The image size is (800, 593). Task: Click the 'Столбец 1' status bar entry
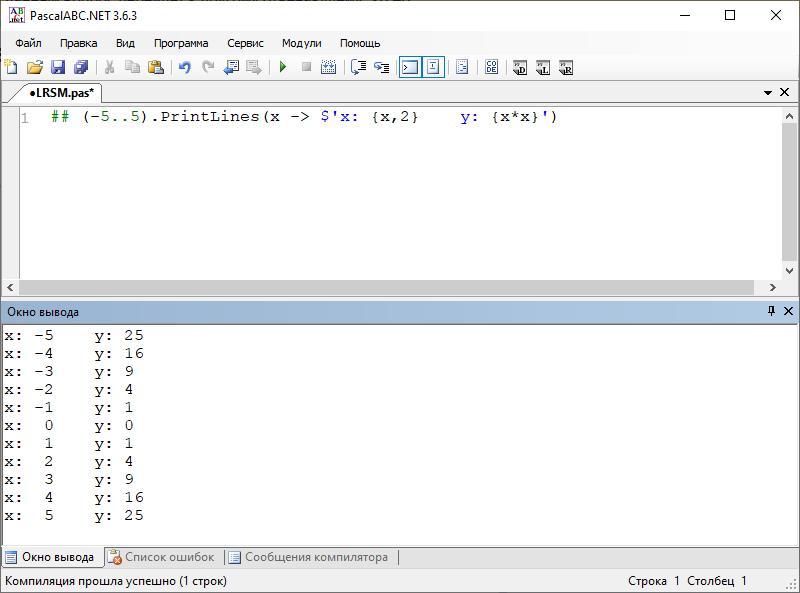[x=717, y=581]
